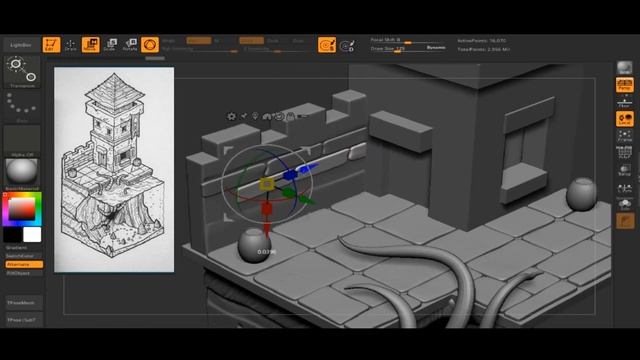
Task: Pick a hue in the color picker square
Action: click(x=22, y=209)
